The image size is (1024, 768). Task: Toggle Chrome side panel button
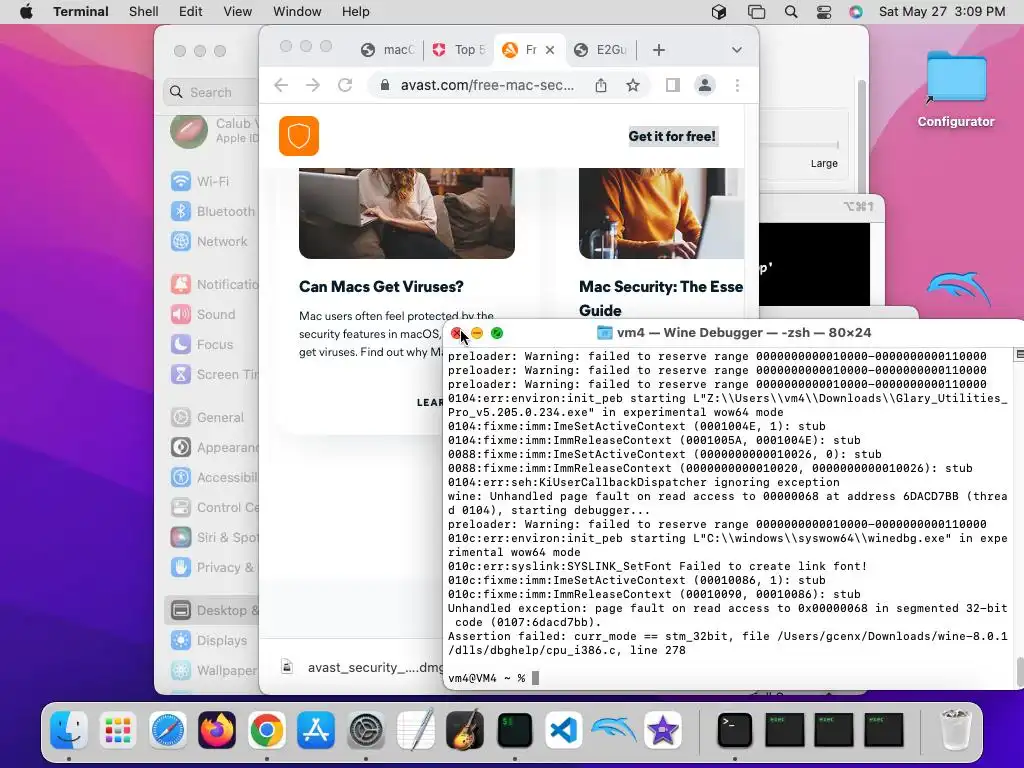coord(673,86)
